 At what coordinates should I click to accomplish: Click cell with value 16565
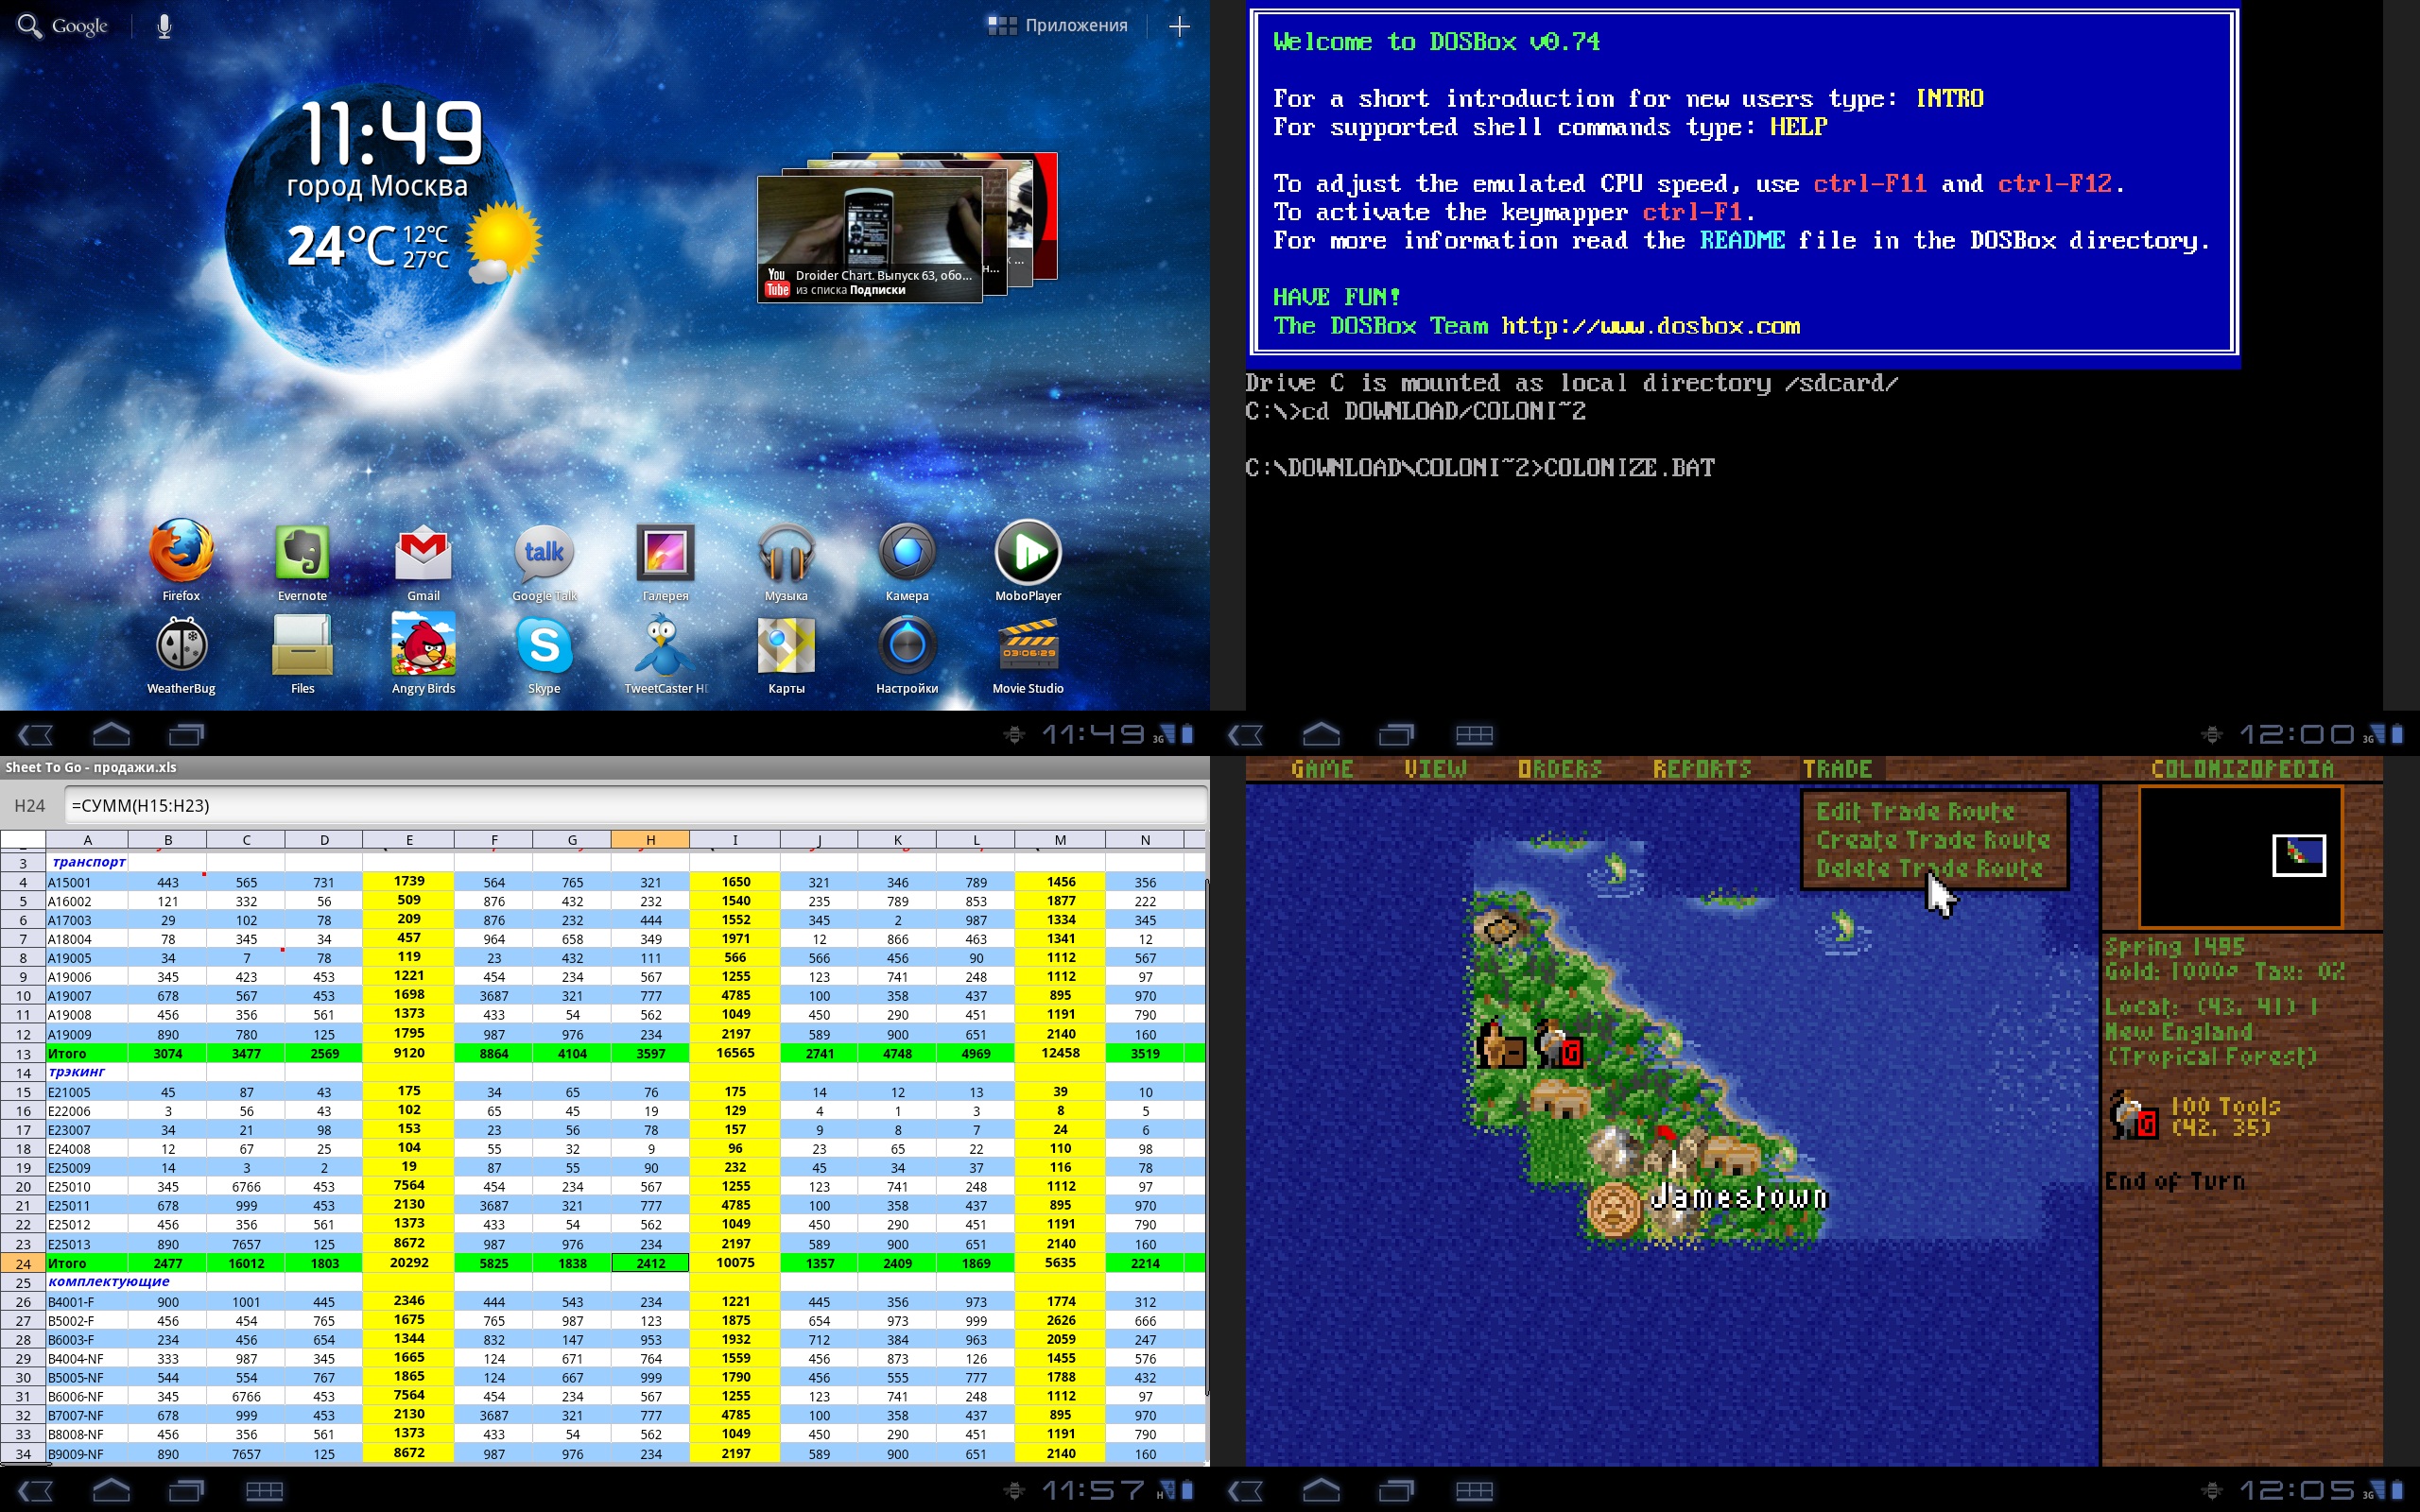[x=735, y=1053]
